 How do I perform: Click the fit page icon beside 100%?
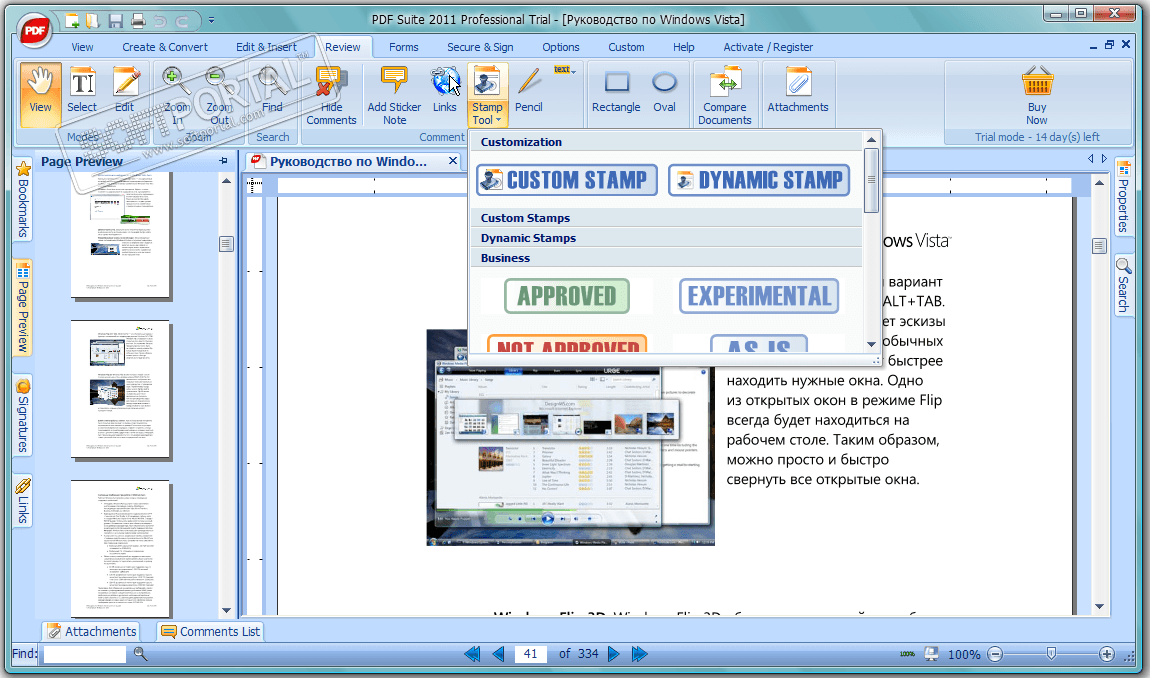(931, 653)
